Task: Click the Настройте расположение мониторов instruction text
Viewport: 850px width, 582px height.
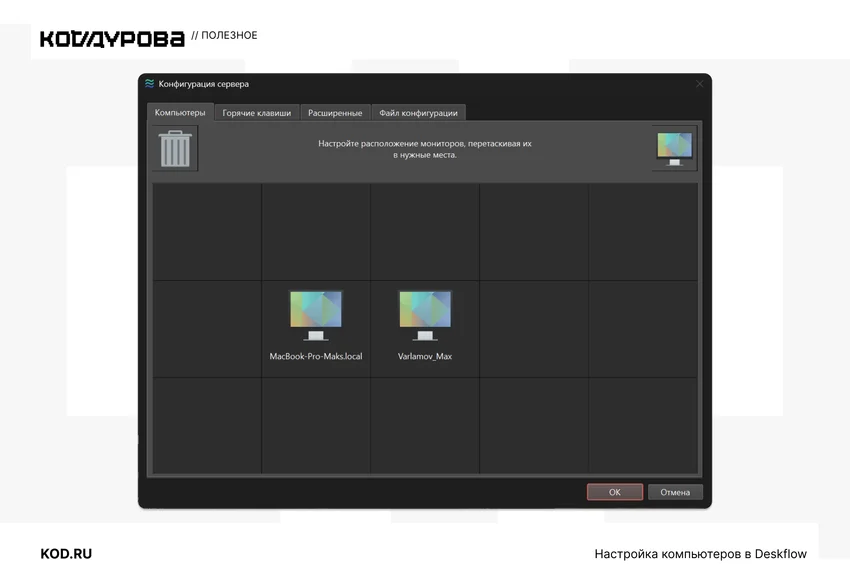Action: [425, 149]
